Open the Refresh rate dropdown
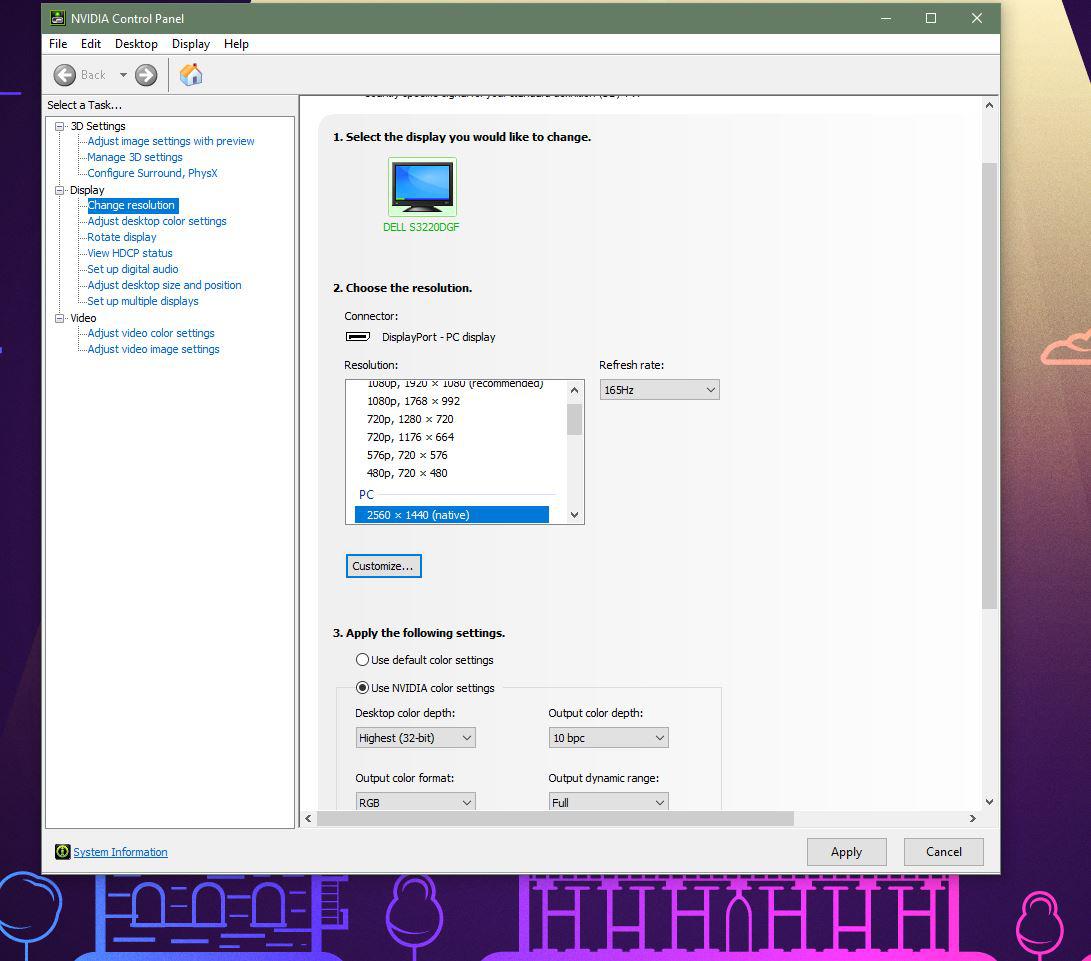The width and height of the screenshot is (1091, 961). tap(659, 390)
